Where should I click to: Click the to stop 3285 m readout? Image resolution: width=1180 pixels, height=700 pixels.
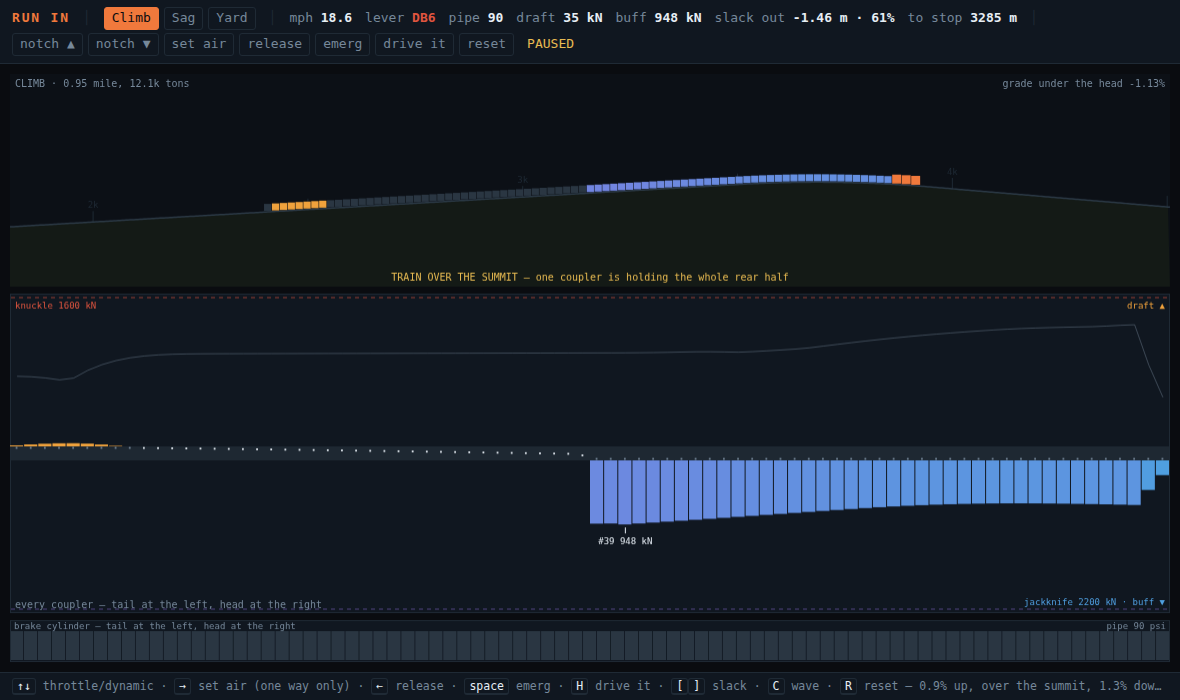[963, 18]
